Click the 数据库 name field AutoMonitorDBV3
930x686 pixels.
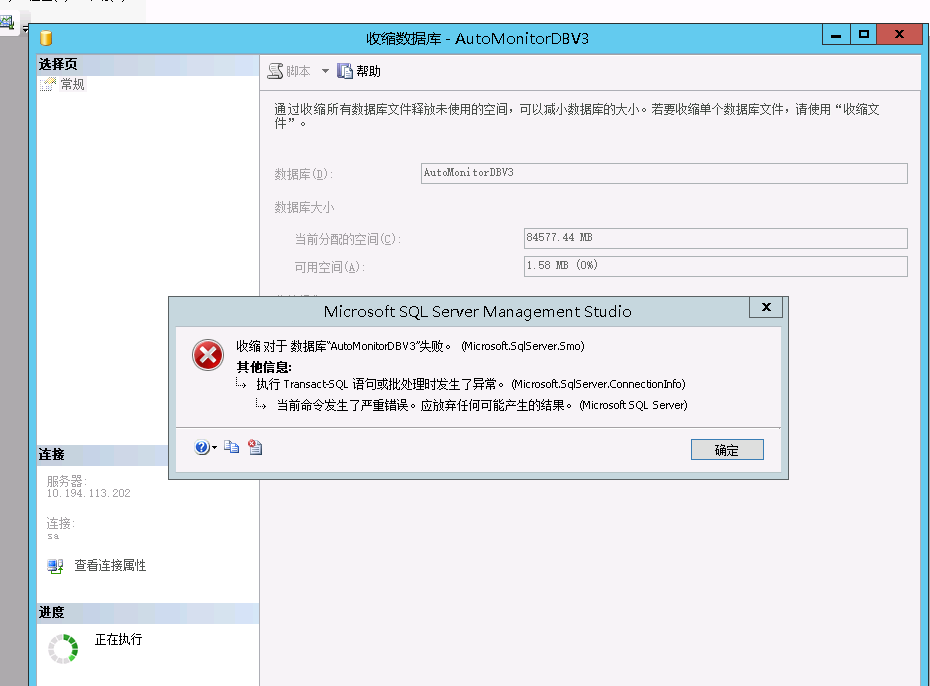tap(664, 173)
